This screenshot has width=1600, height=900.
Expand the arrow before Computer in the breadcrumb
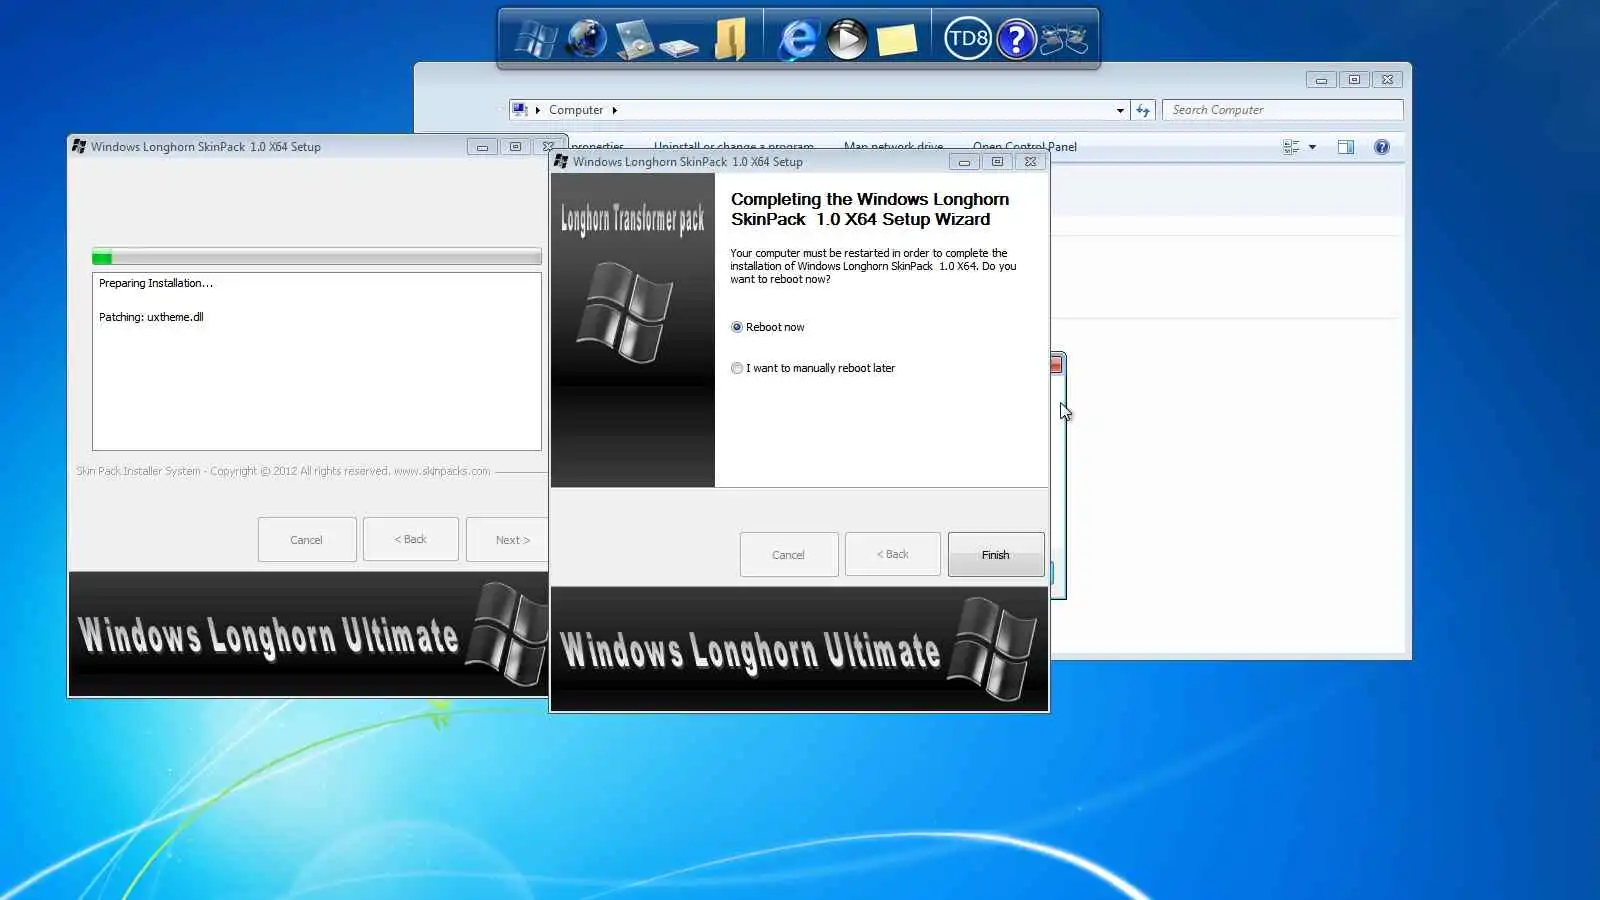tap(538, 110)
